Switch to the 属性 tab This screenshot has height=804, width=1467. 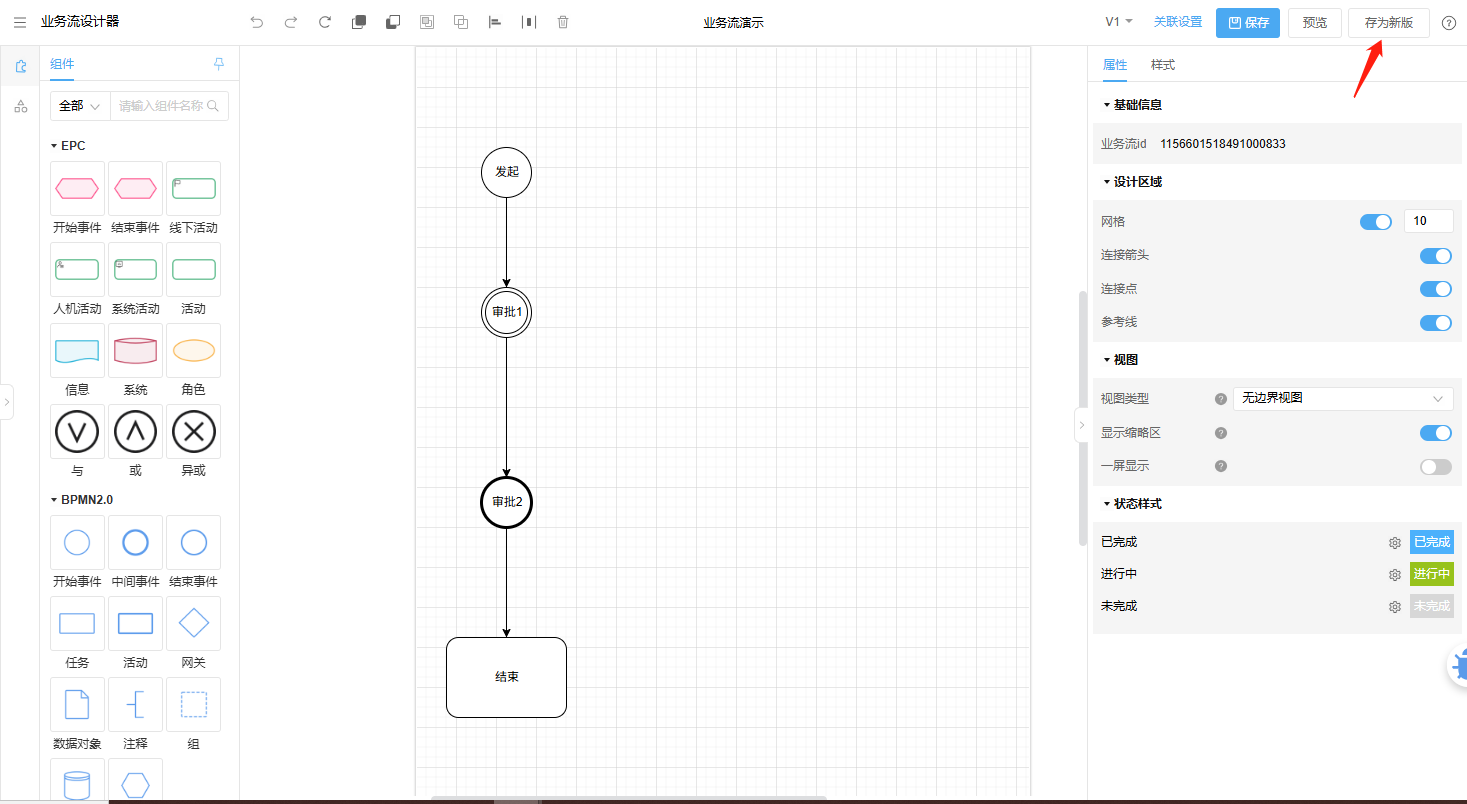coord(1115,65)
